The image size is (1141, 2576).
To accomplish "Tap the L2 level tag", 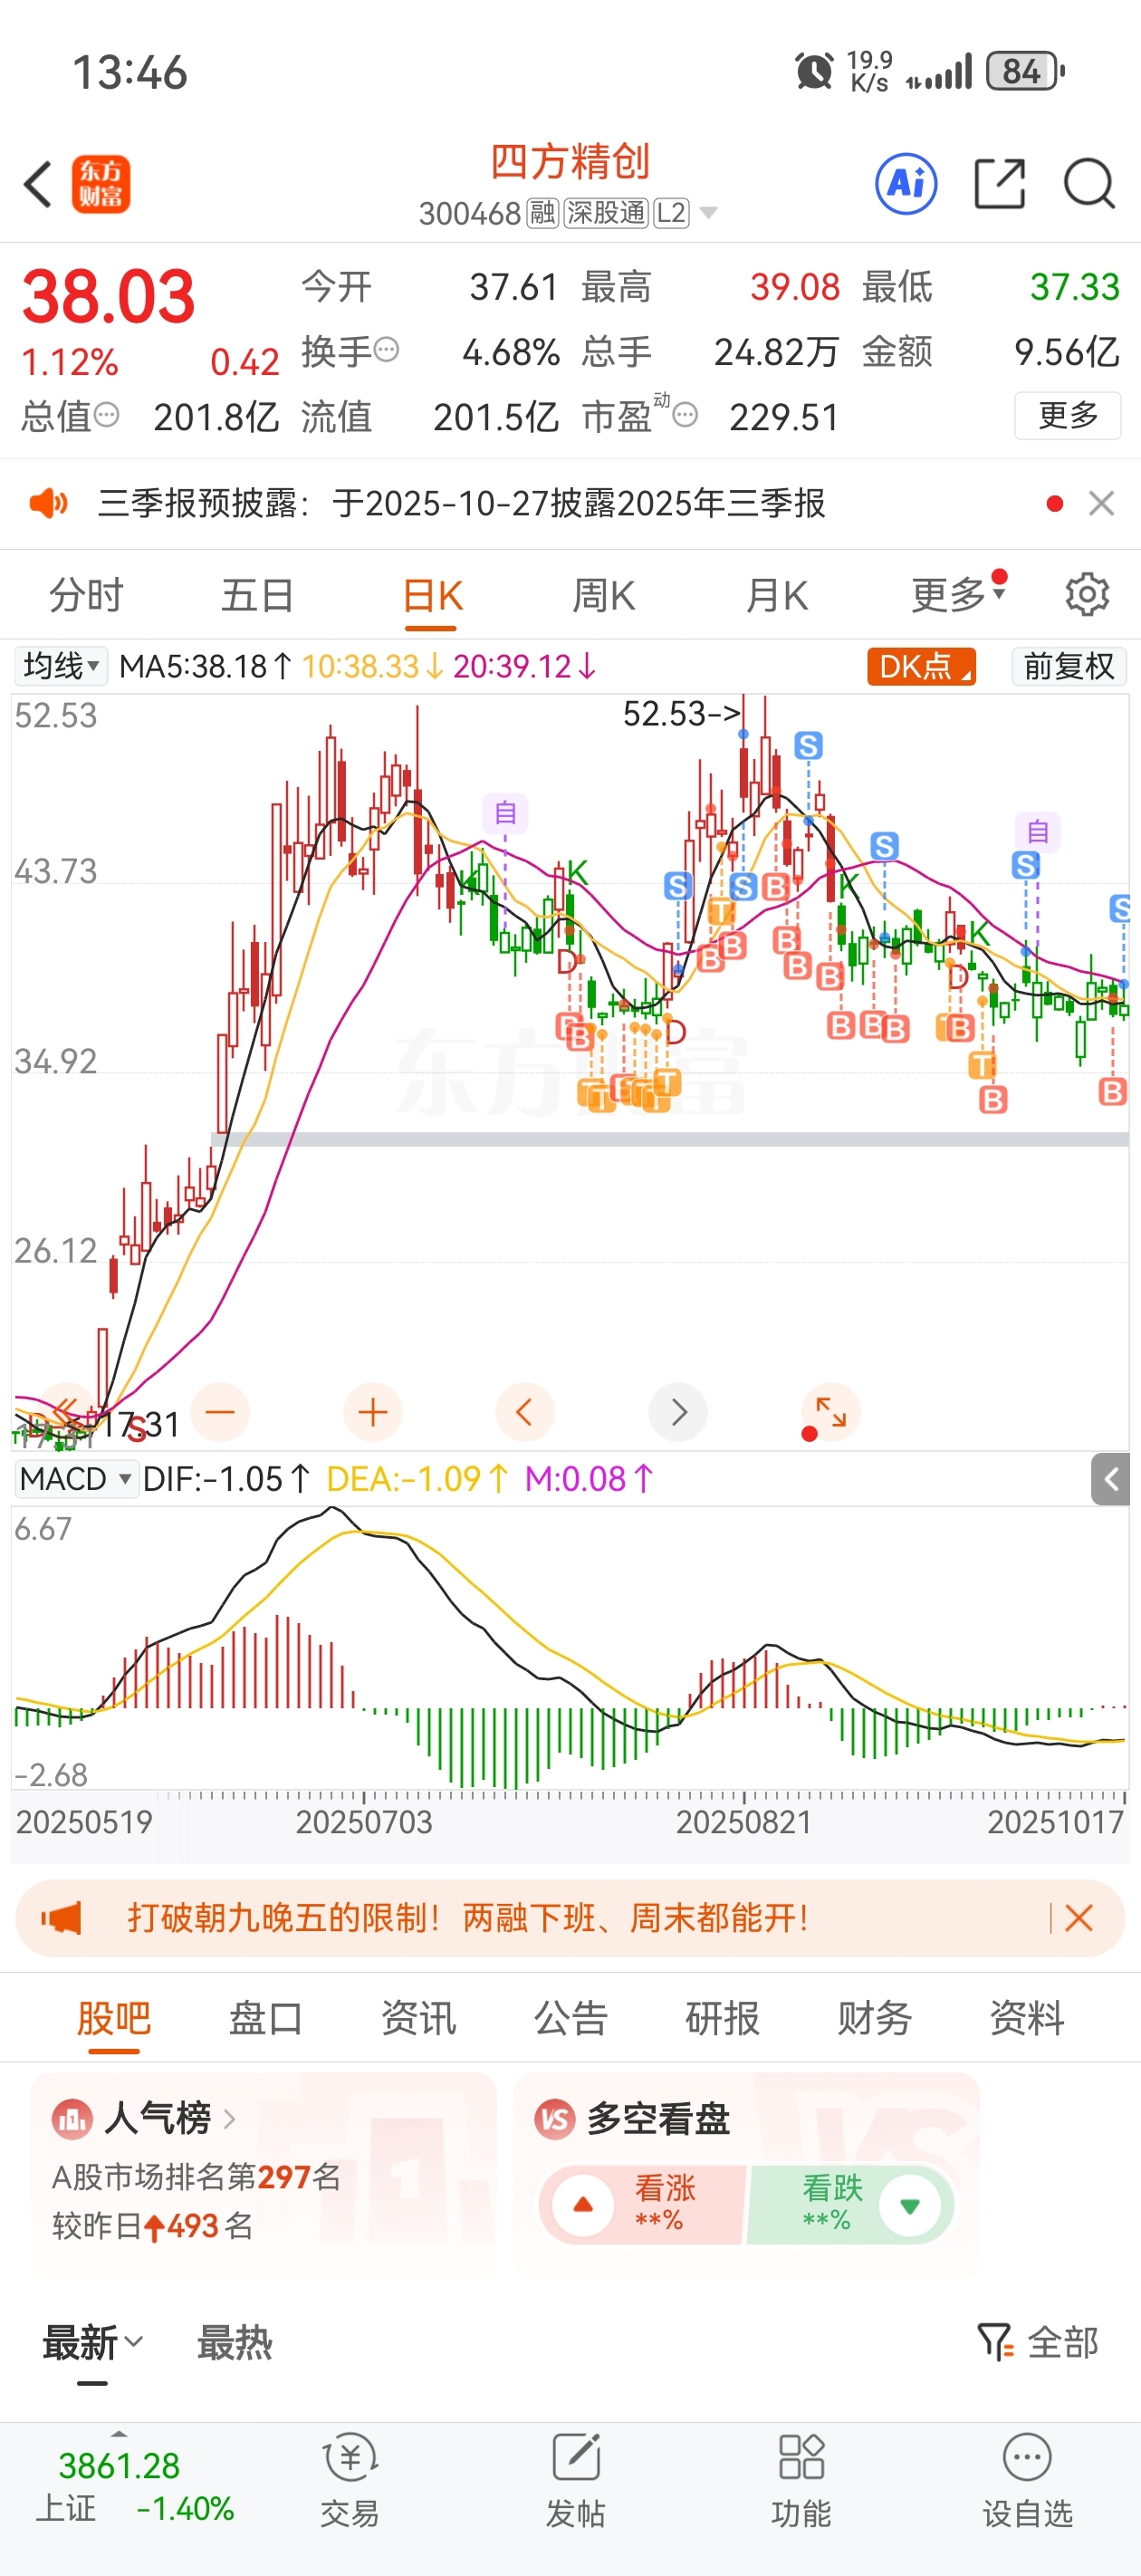I will click(x=671, y=213).
